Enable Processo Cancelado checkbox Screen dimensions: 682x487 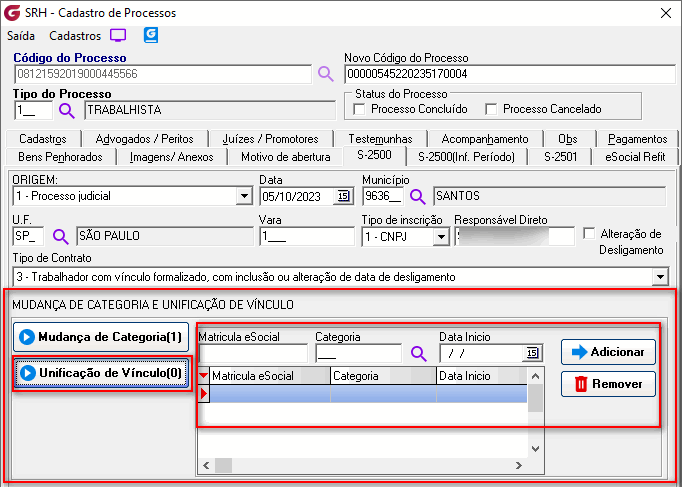pyautogui.click(x=491, y=109)
